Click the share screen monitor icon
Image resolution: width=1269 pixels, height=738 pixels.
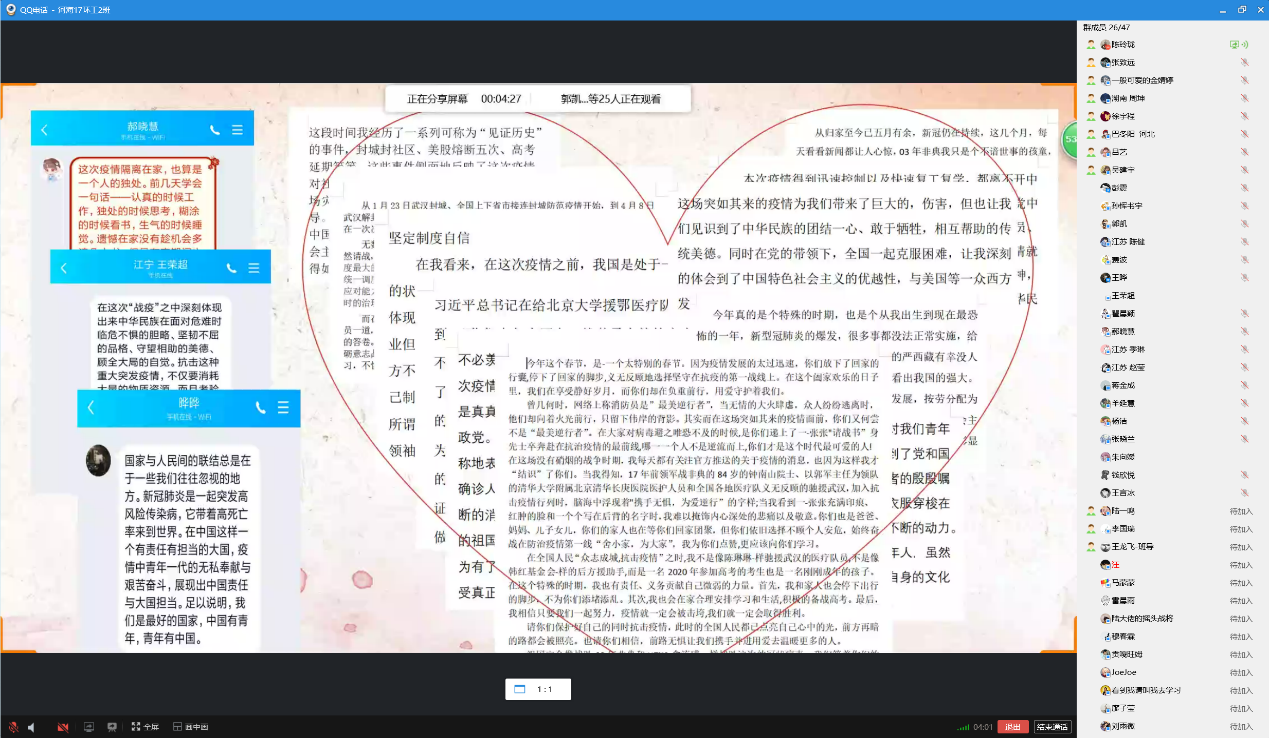coord(89,727)
